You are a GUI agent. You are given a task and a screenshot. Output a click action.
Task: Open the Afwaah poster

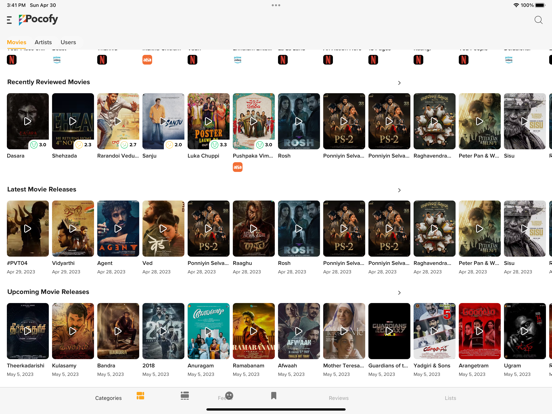(x=299, y=331)
